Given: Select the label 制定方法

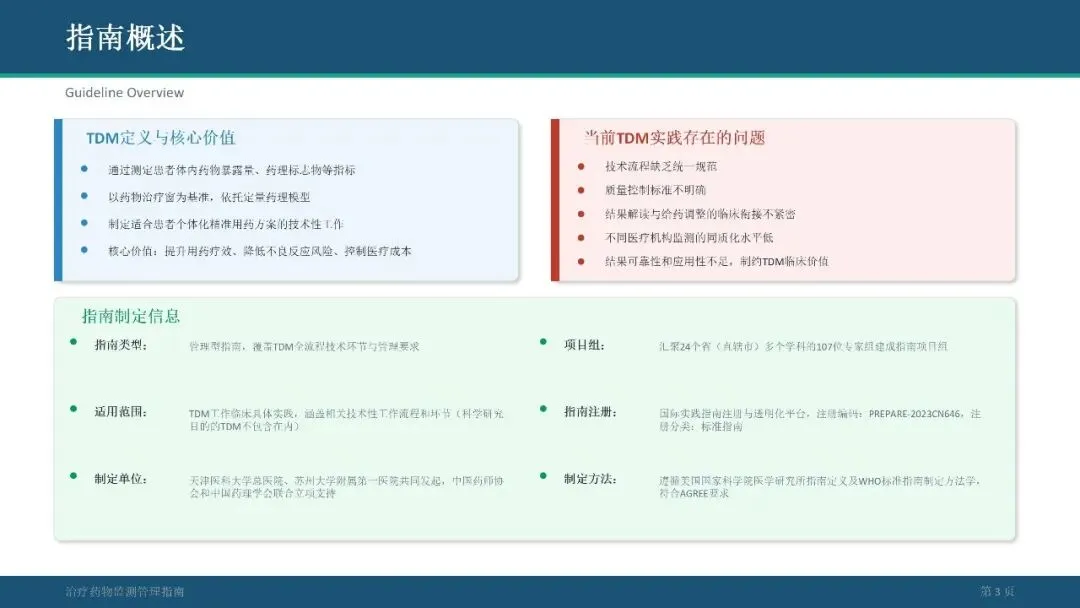Looking at the screenshot, I should tap(590, 479).
